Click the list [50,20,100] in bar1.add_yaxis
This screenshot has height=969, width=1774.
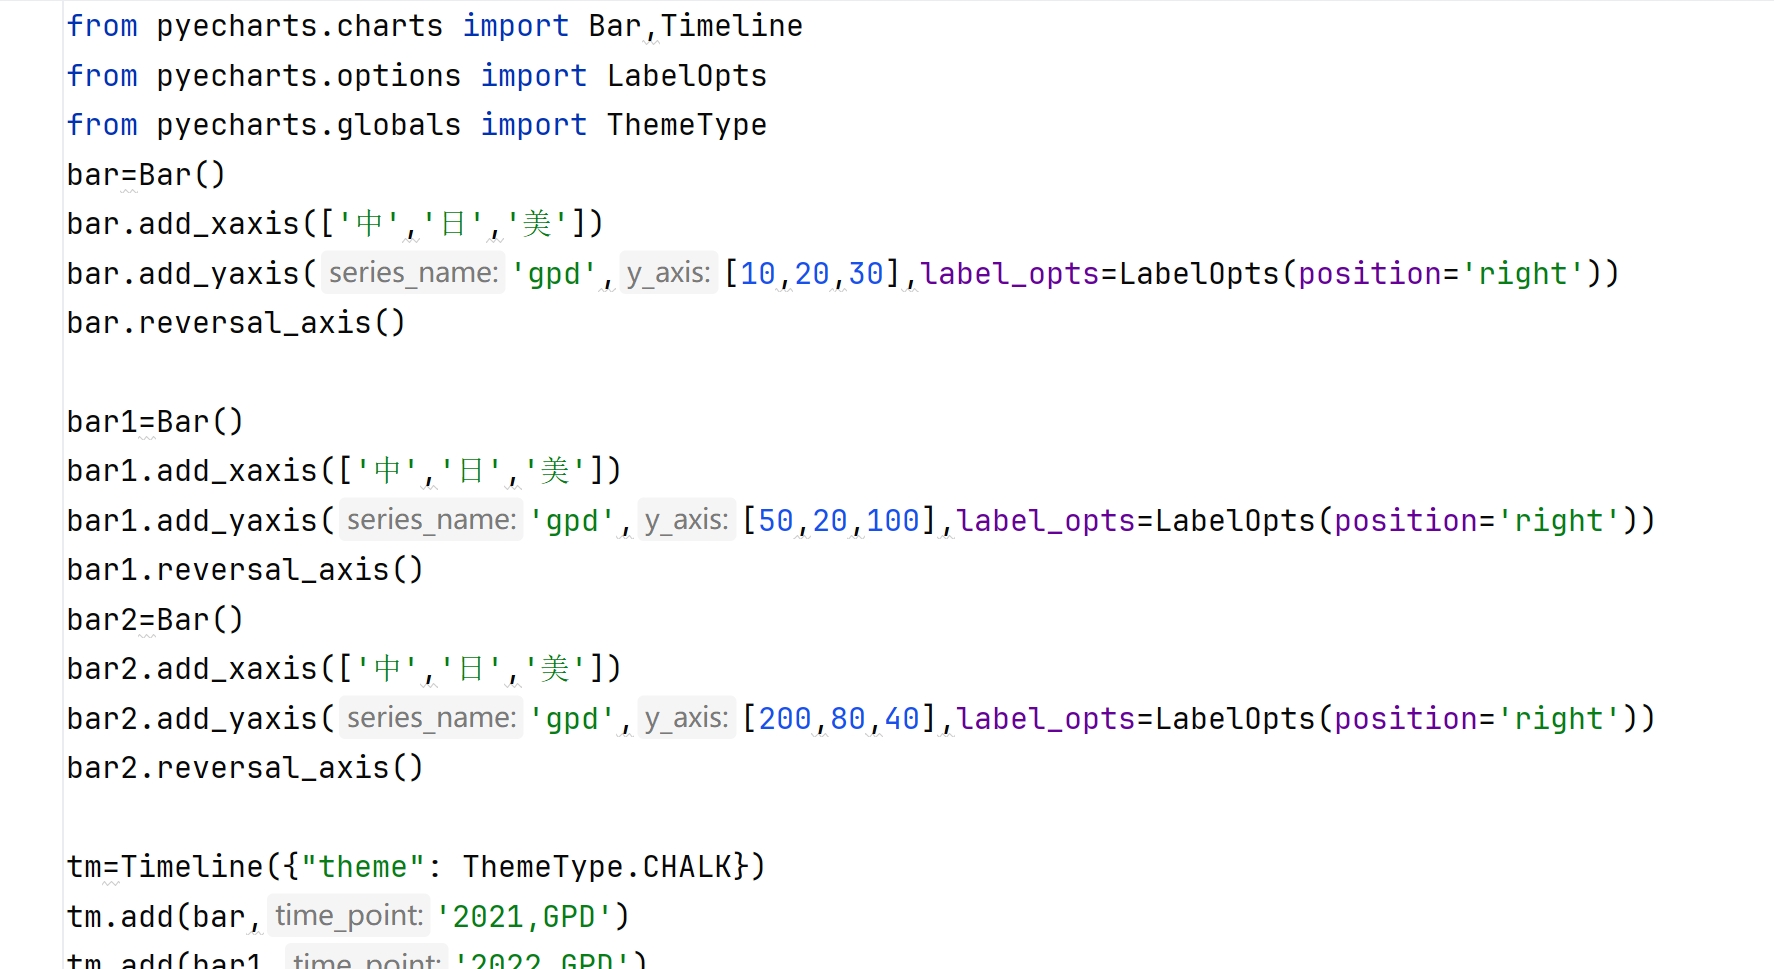click(x=839, y=521)
